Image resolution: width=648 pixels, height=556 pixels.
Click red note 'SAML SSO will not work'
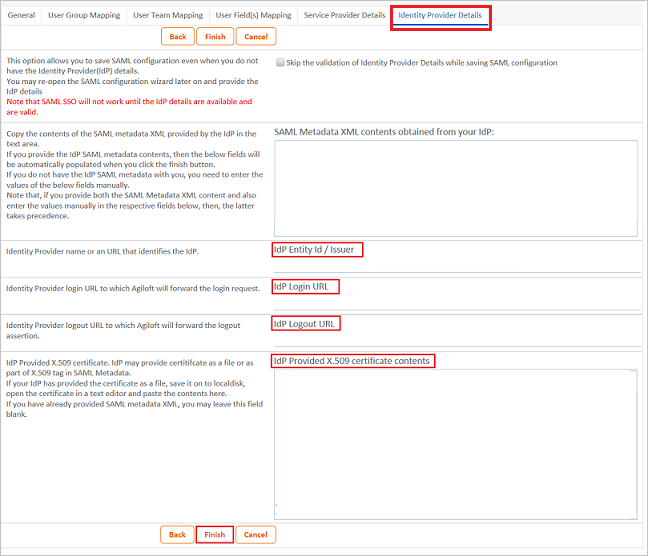pyautogui.click(x=129, y=107)
